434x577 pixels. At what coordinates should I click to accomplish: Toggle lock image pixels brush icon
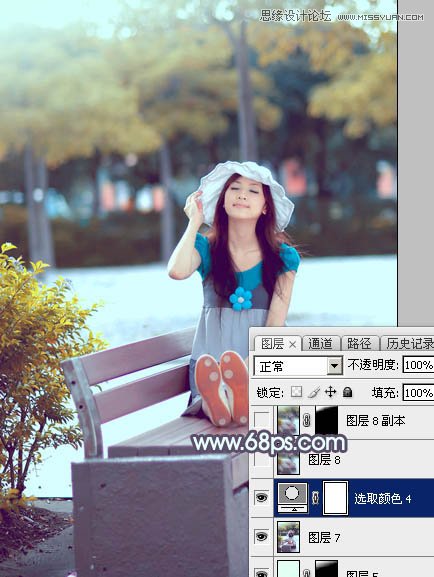[313, 392]
